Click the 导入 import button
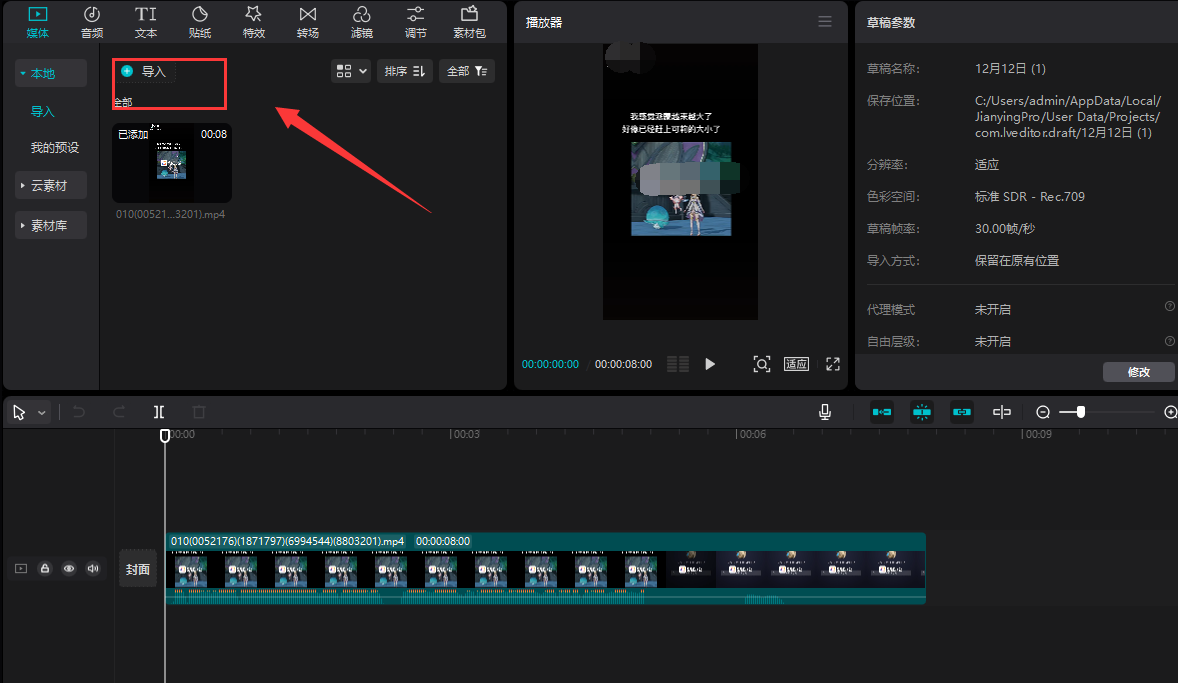 coord(145,71)
